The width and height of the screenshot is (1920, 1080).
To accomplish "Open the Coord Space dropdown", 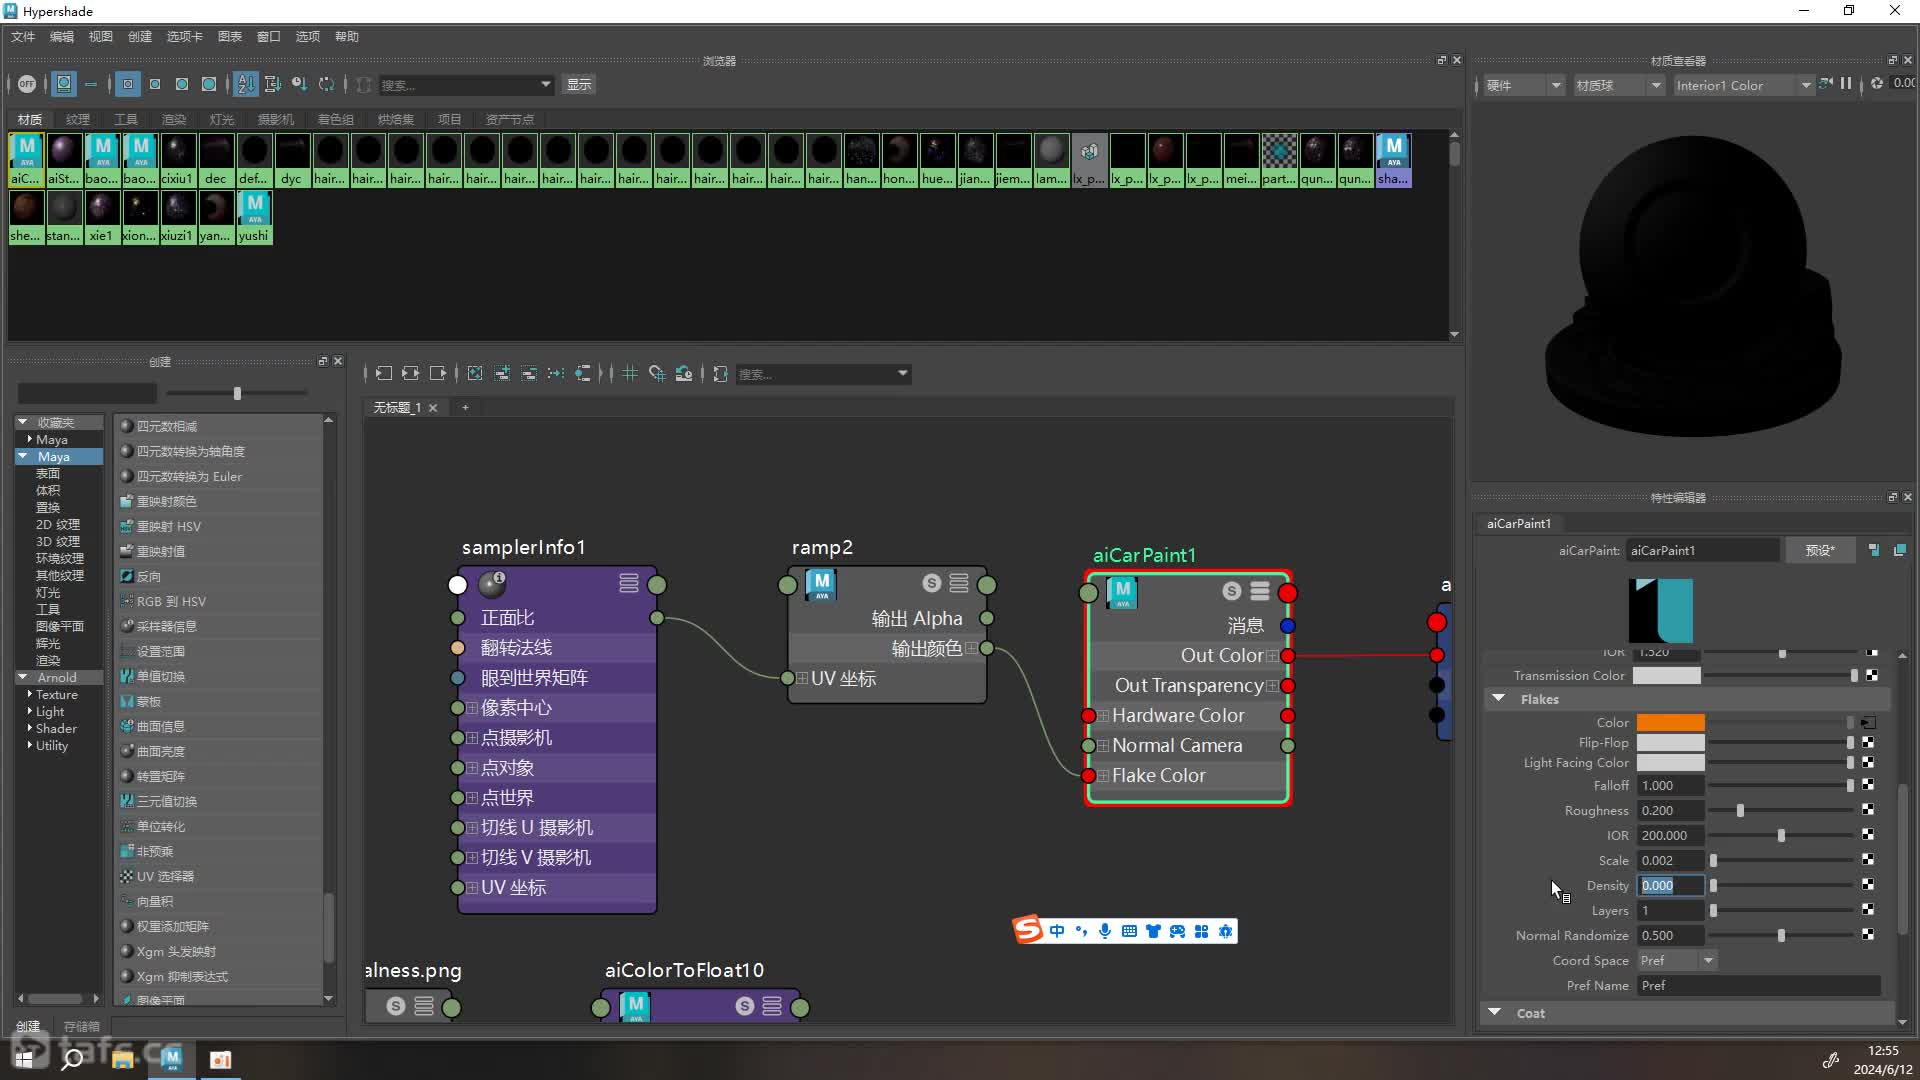I will click(1678, 961).
